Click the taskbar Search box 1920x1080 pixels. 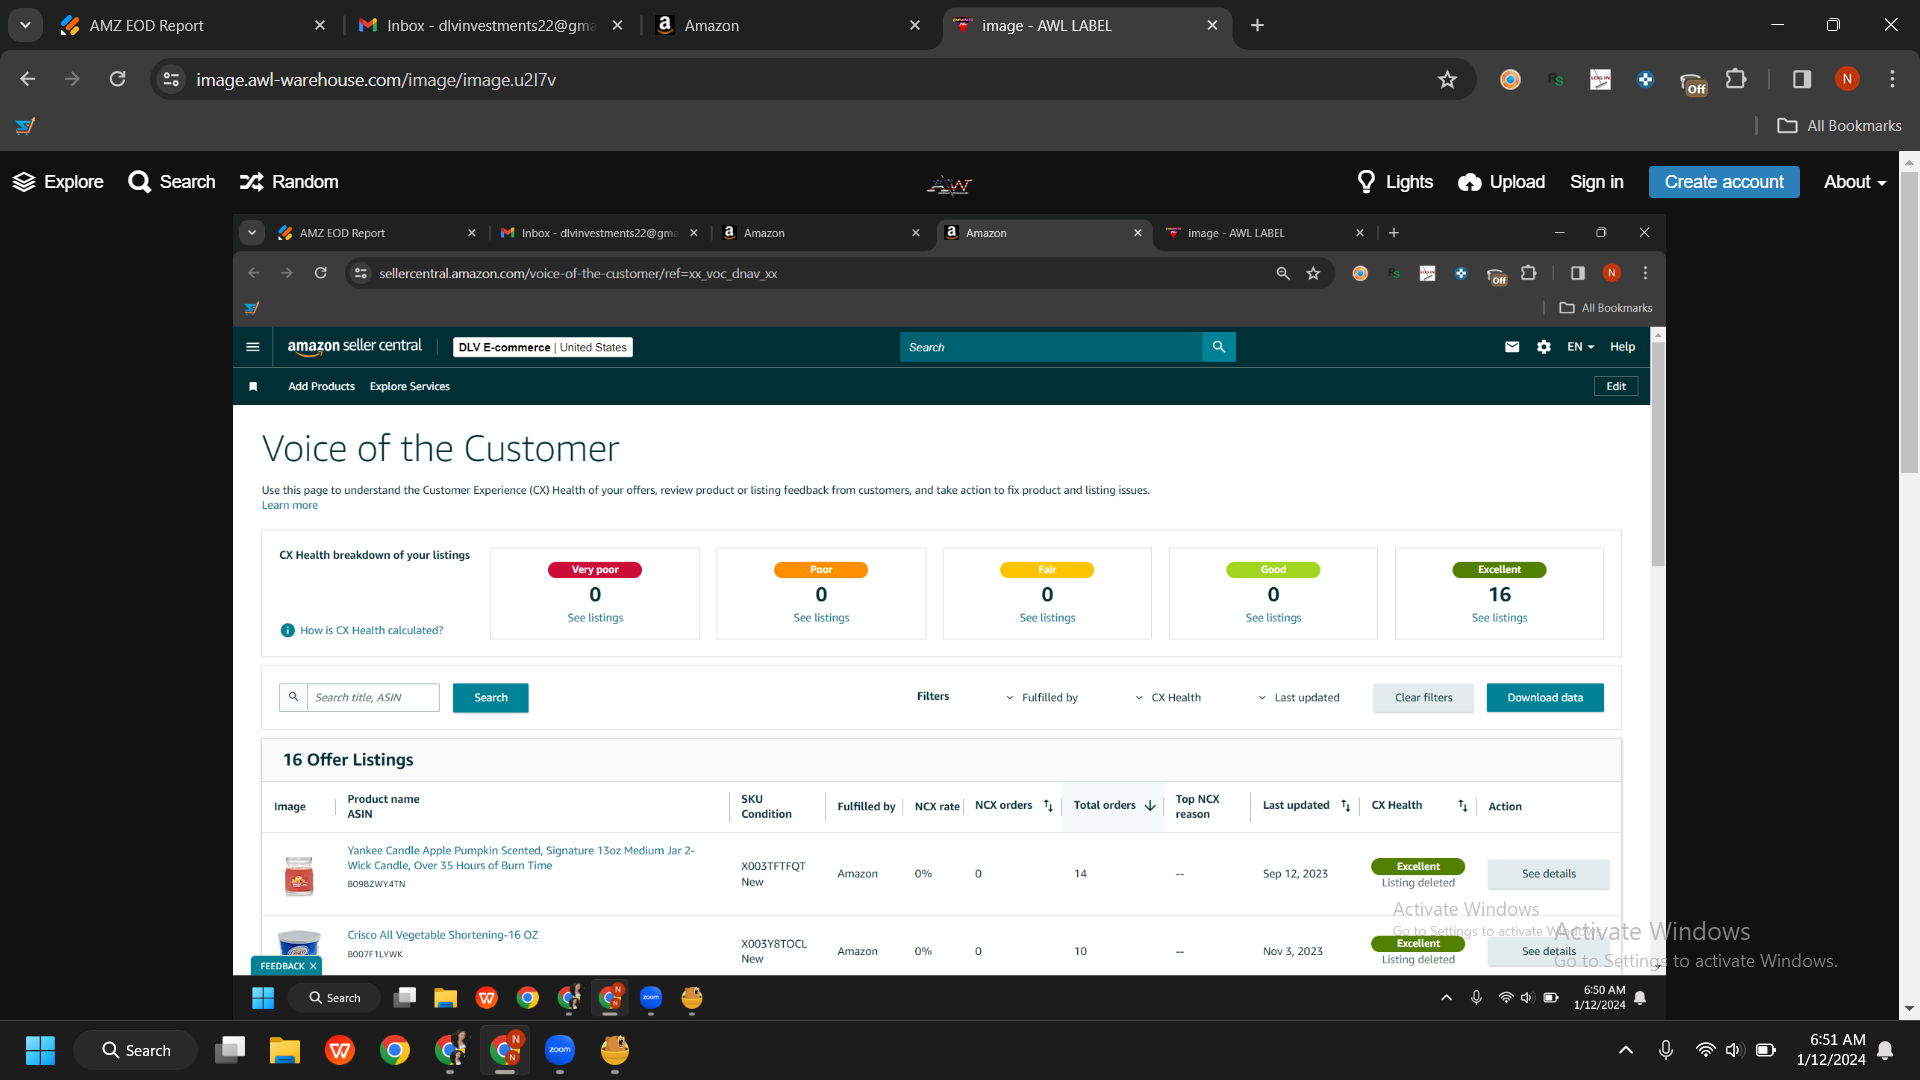tap(135, 1050)
